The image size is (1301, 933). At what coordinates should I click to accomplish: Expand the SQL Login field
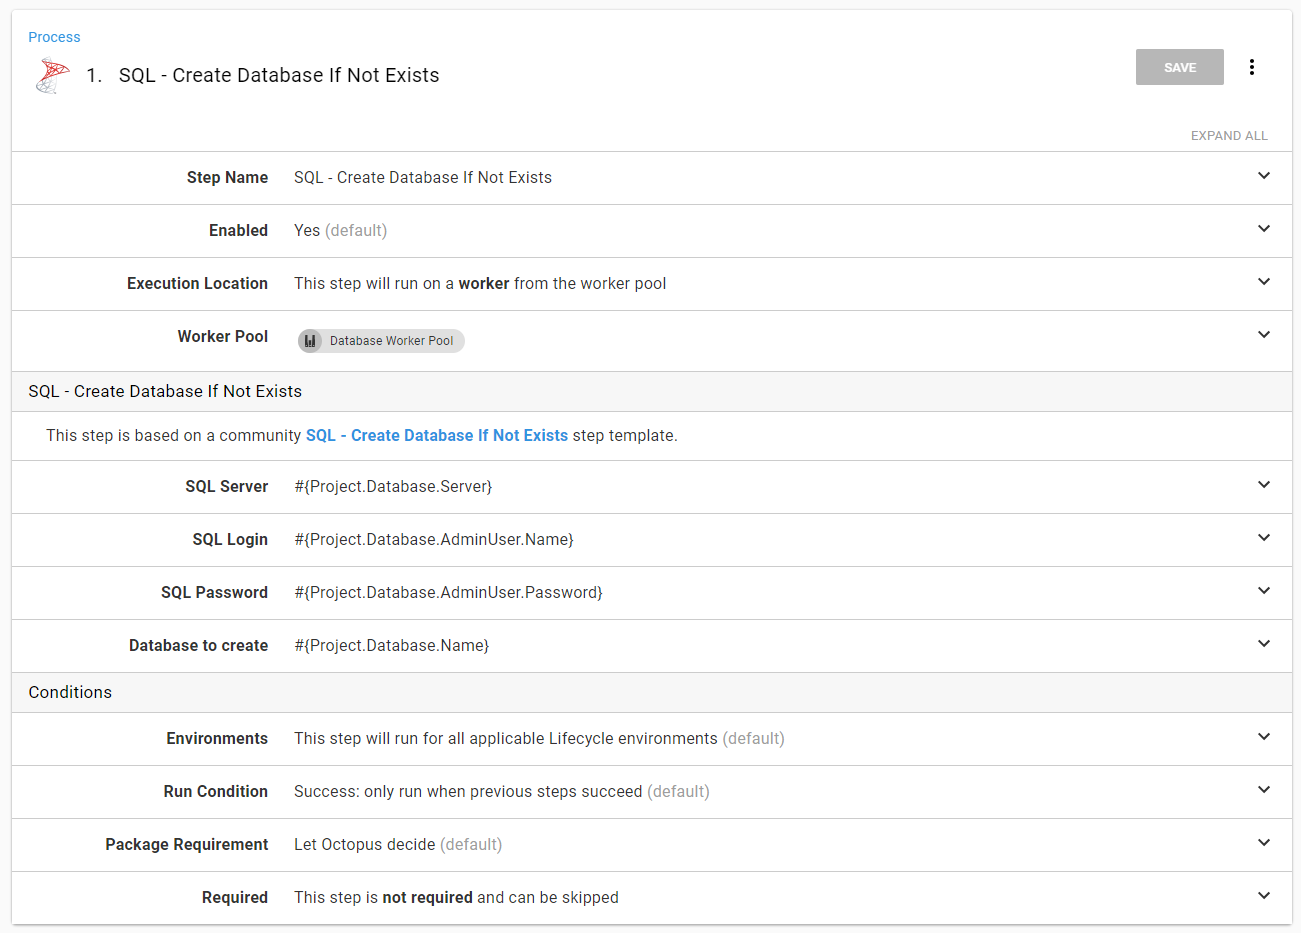(x=1263, y=538)
